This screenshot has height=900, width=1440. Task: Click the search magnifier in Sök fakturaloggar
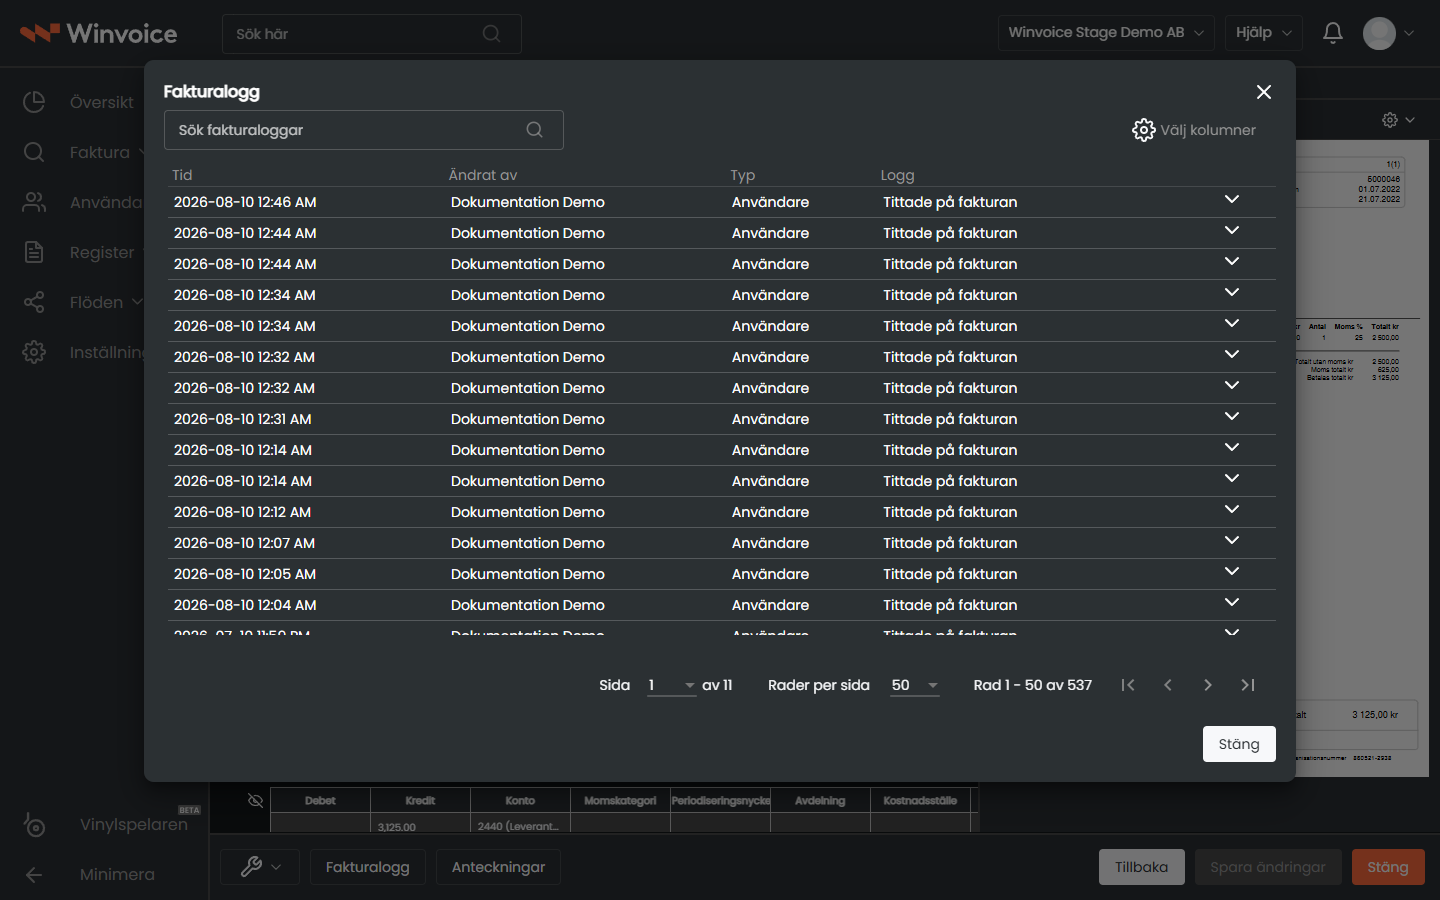coord(535,130)
